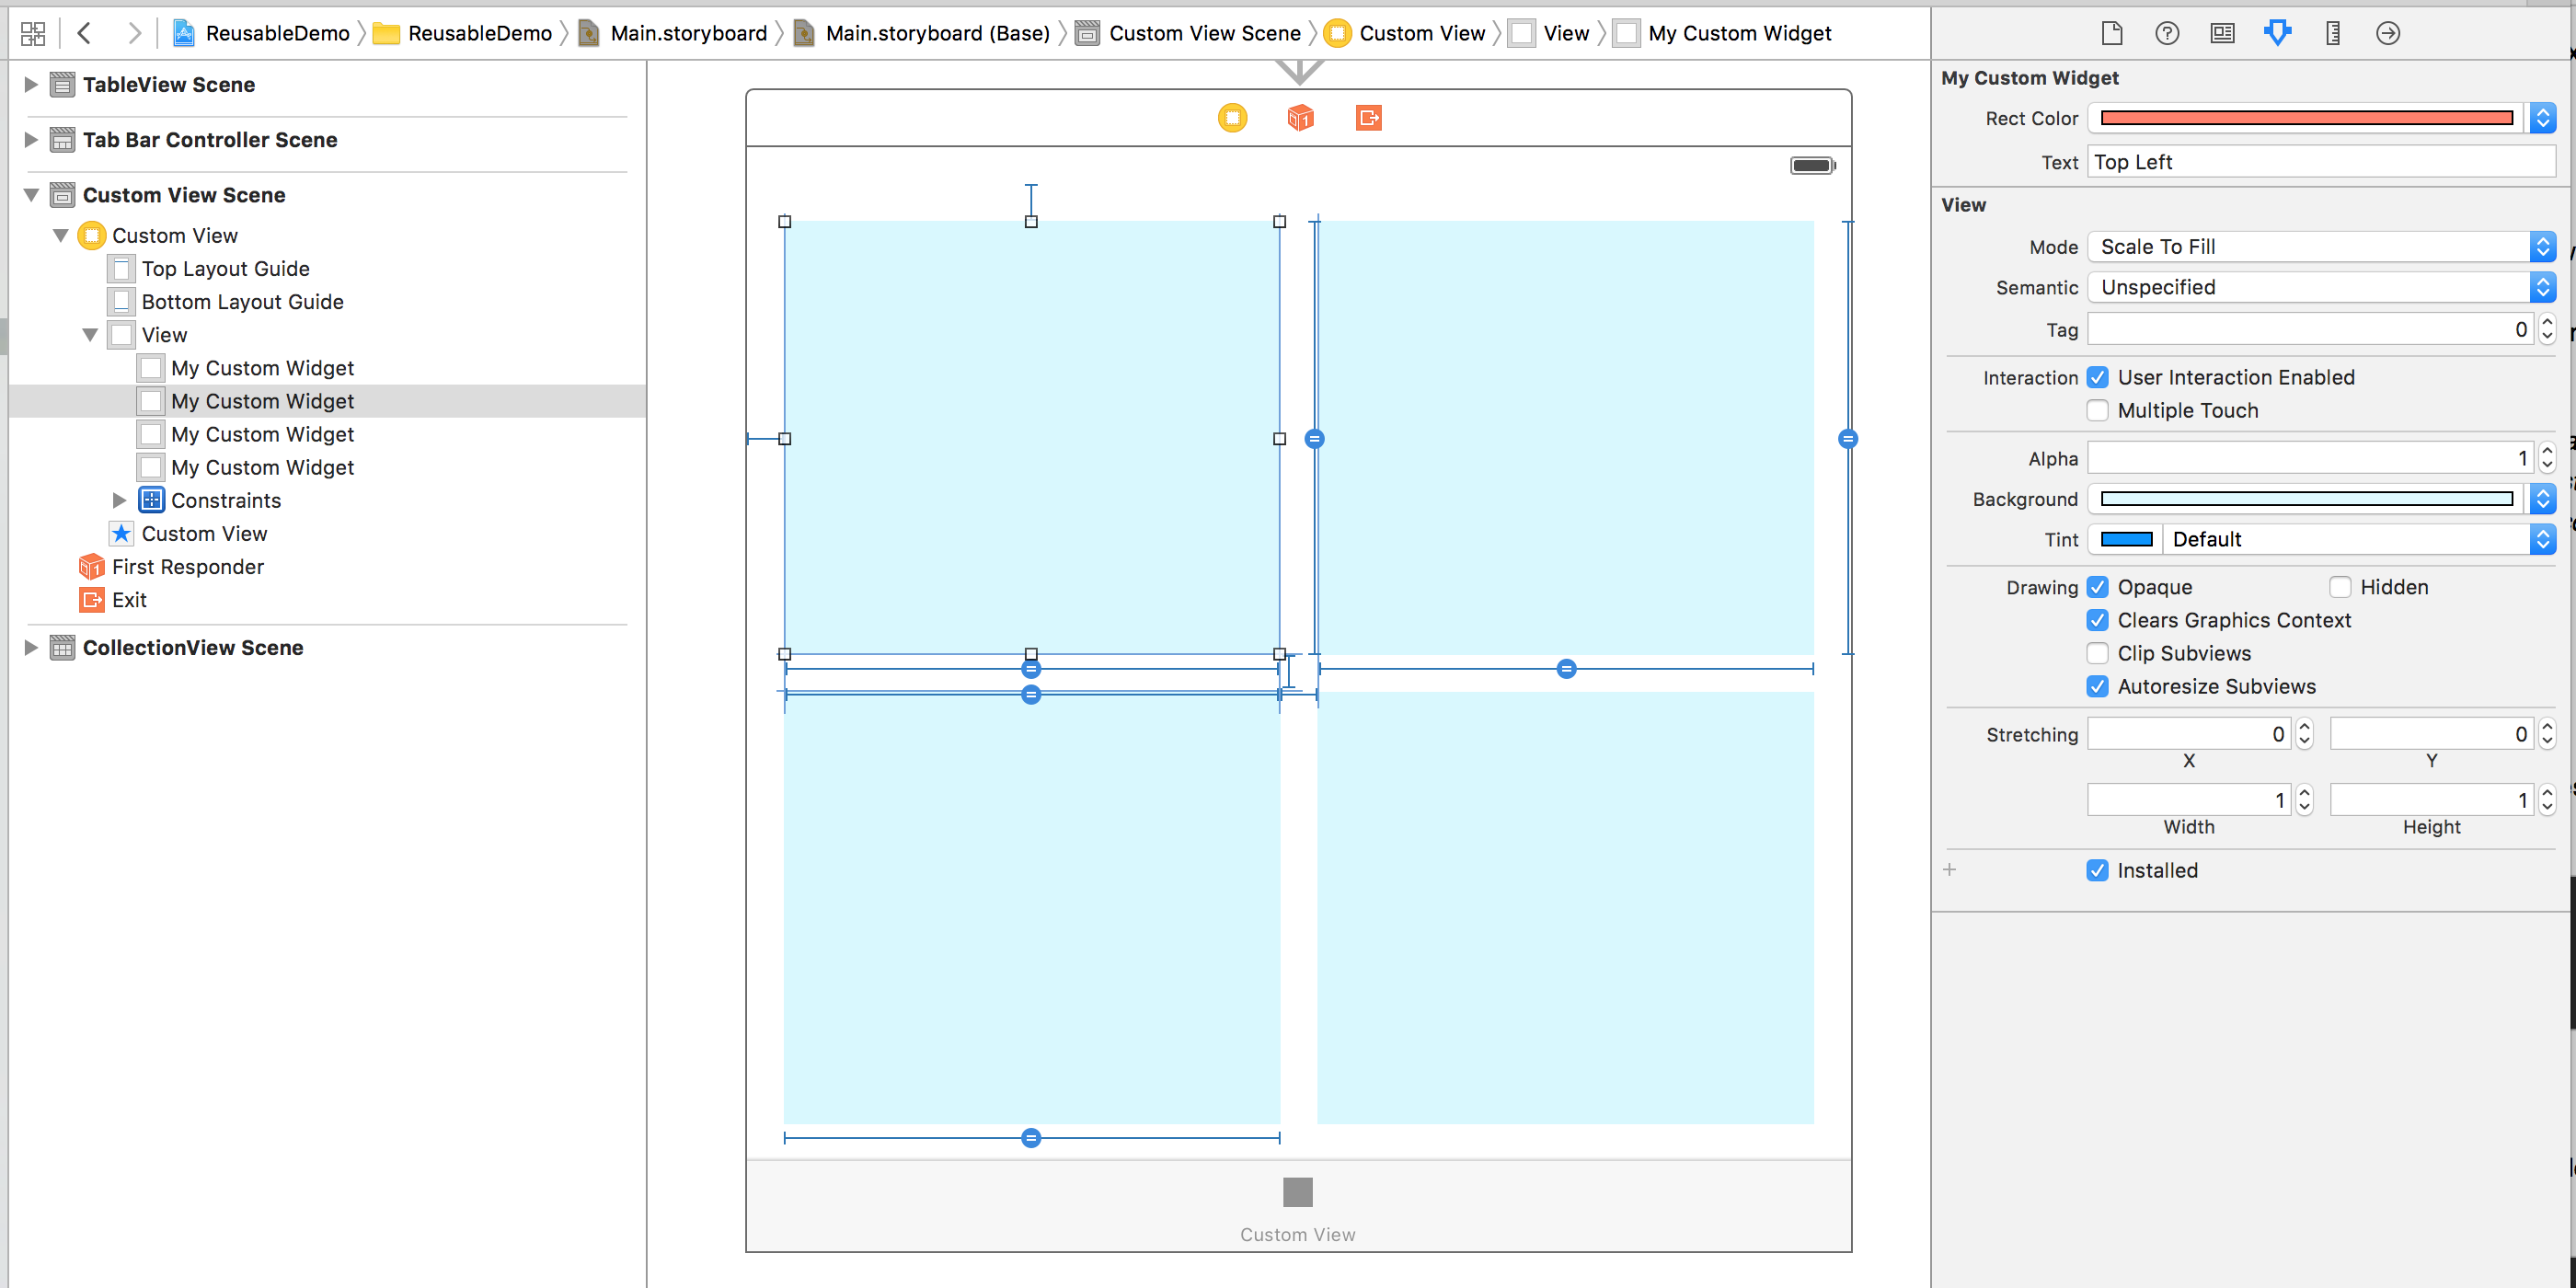The image size is (2576, 1288).
Task: Click the TableView Scene scene icon
Action: click(x=61, y=84)
